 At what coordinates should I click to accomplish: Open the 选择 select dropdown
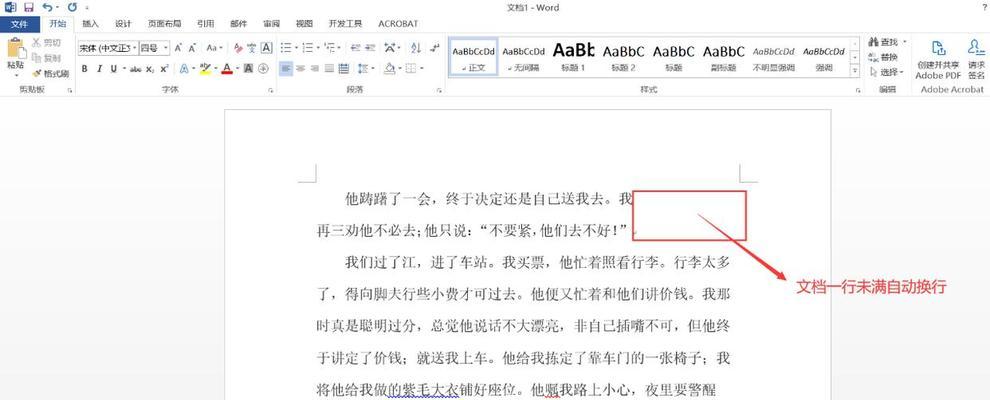click(x=887, y=73)
